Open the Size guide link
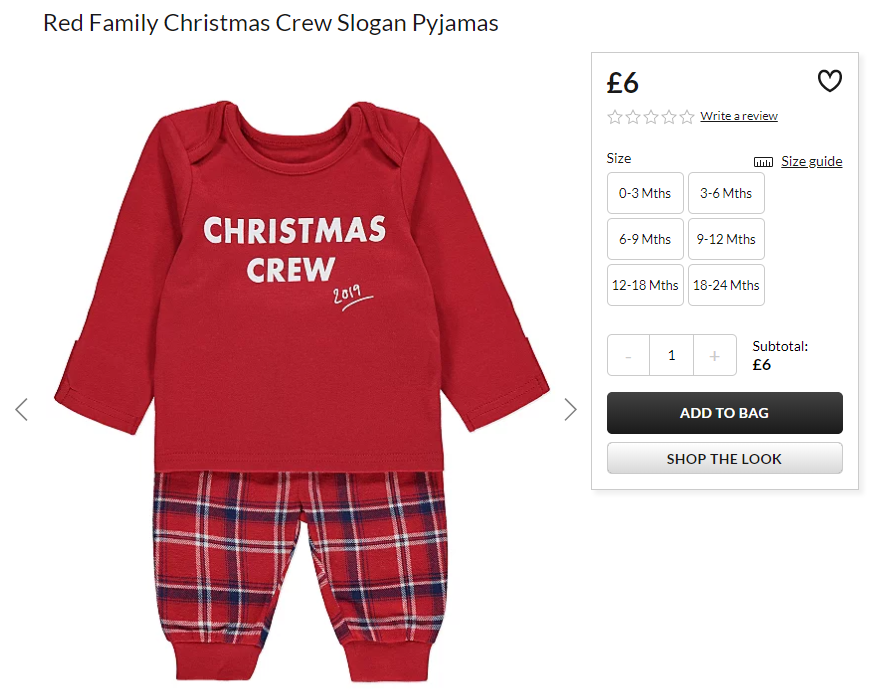The height and width of the screenshot is (694, 889). [812, 162]
